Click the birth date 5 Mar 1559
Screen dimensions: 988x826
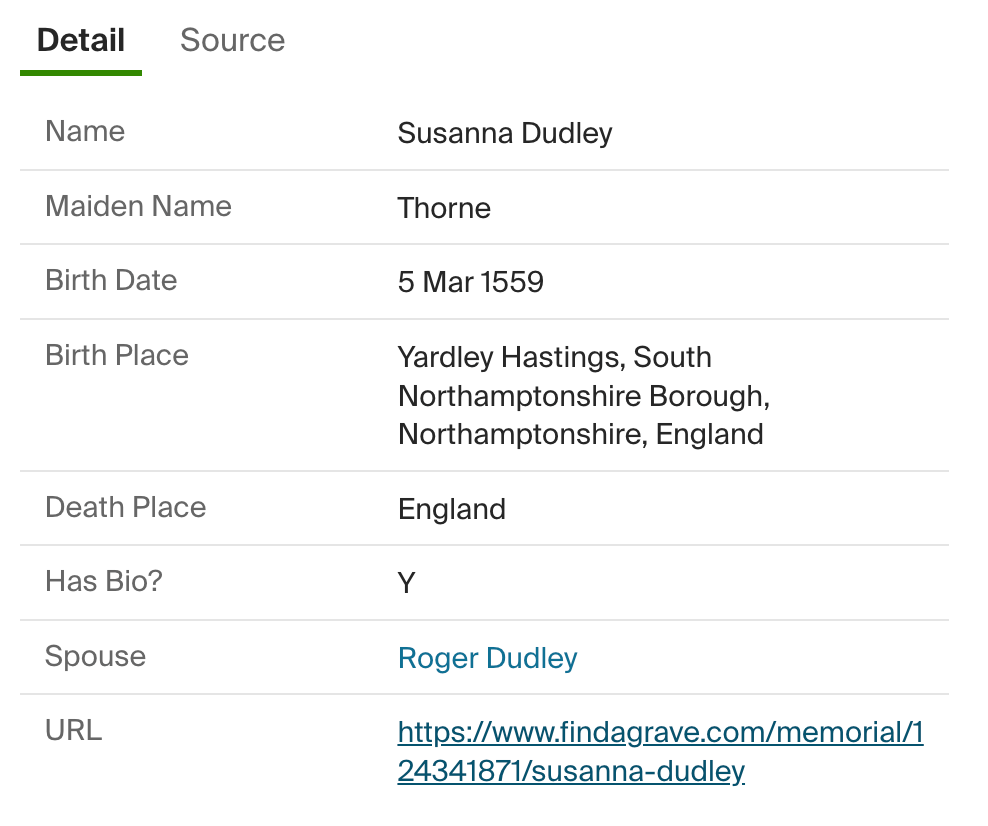click(470, 282)
